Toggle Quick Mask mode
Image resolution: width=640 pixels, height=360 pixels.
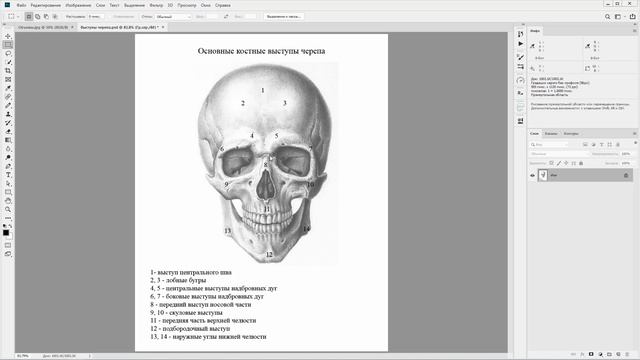[x=8, y=245]
